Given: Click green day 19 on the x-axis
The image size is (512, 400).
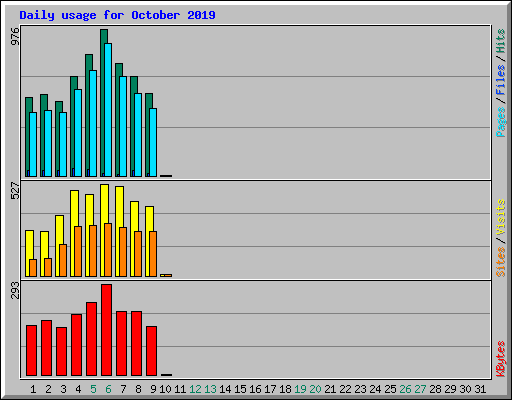Looking at the screenshot, I should [300, 389].
